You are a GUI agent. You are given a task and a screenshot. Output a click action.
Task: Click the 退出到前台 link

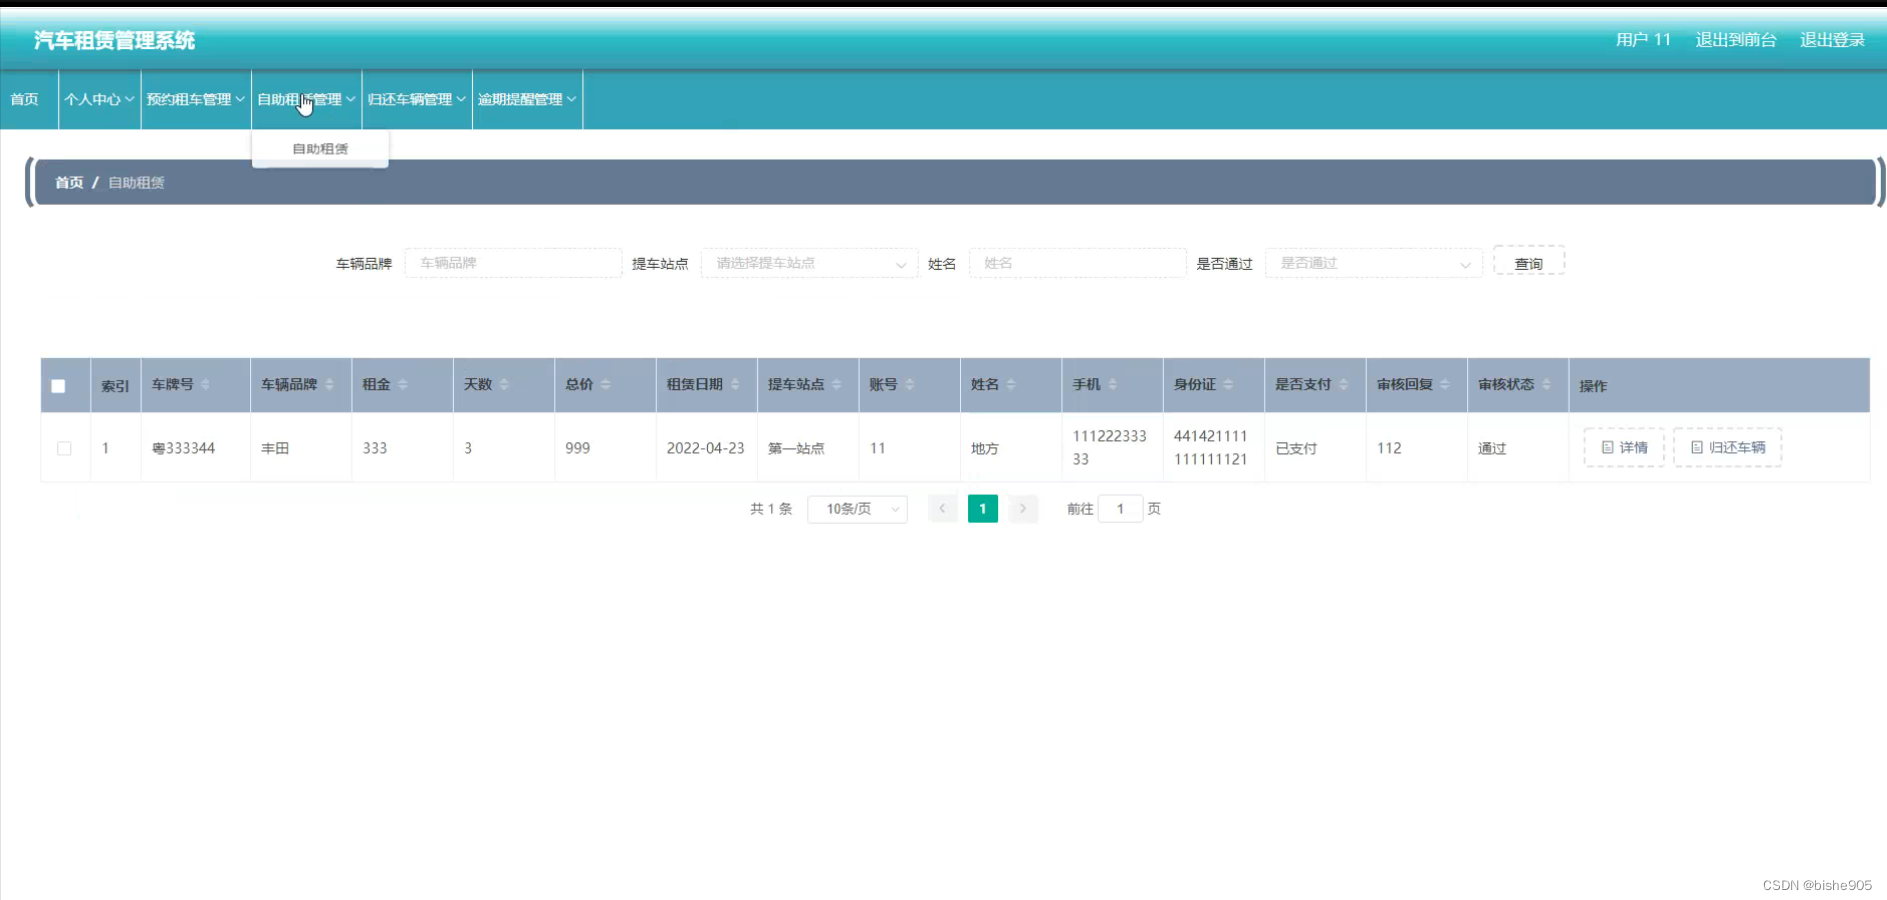point(1736,40)
